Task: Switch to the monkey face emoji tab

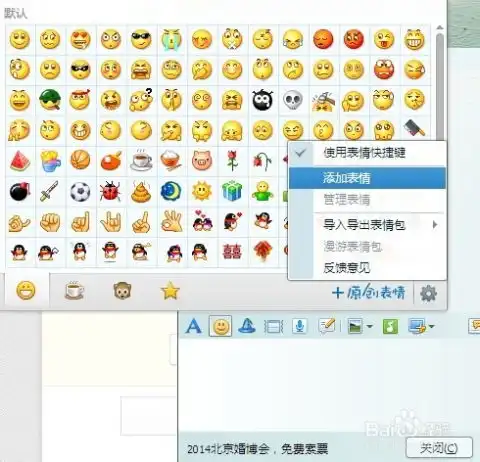Action: [x=122, y=291]
